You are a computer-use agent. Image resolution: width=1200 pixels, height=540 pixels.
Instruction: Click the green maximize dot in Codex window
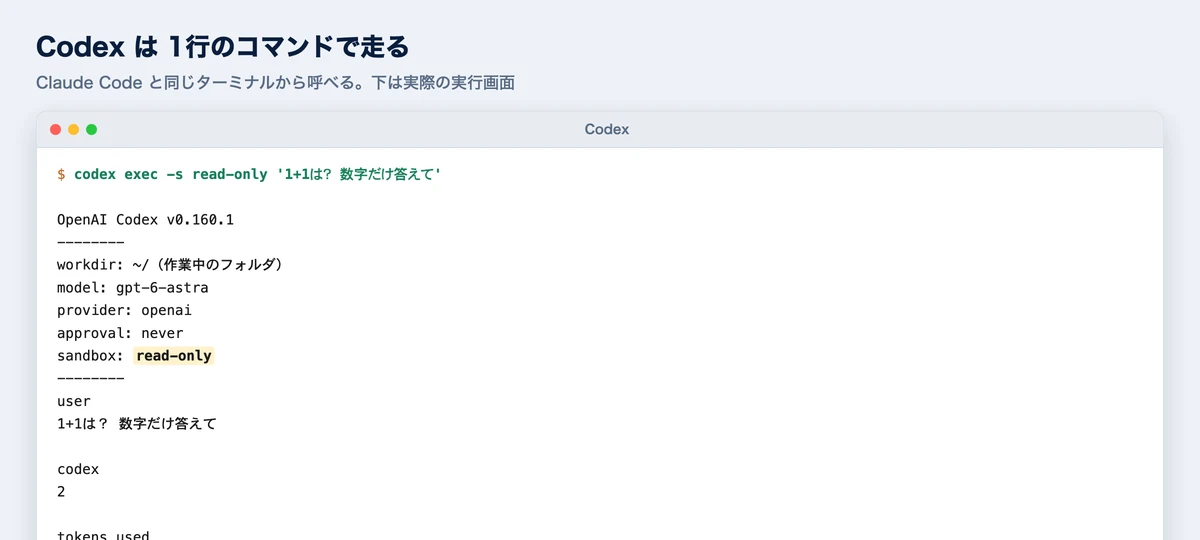[x=92, y=129]
